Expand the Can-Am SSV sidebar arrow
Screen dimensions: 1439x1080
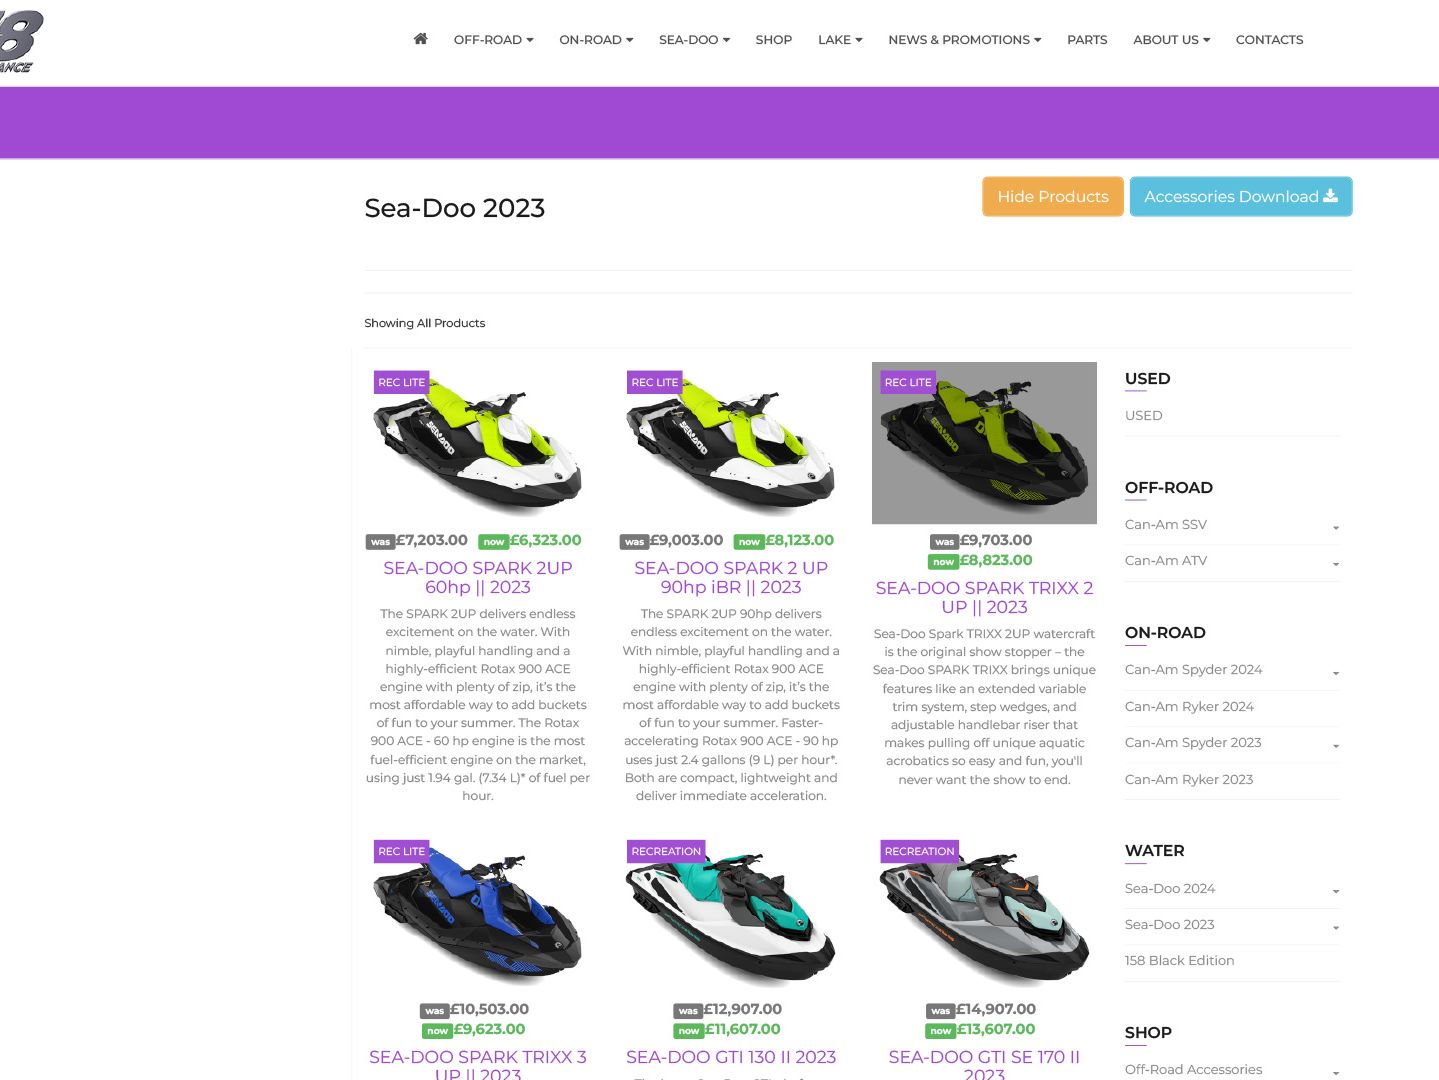1336,527
